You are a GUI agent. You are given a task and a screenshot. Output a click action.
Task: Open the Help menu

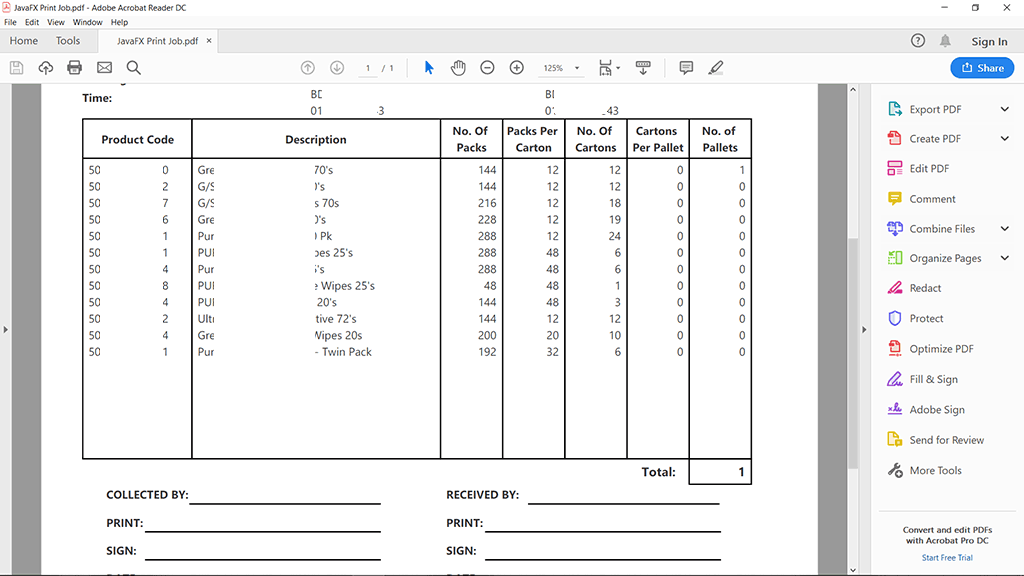(119, 22)
